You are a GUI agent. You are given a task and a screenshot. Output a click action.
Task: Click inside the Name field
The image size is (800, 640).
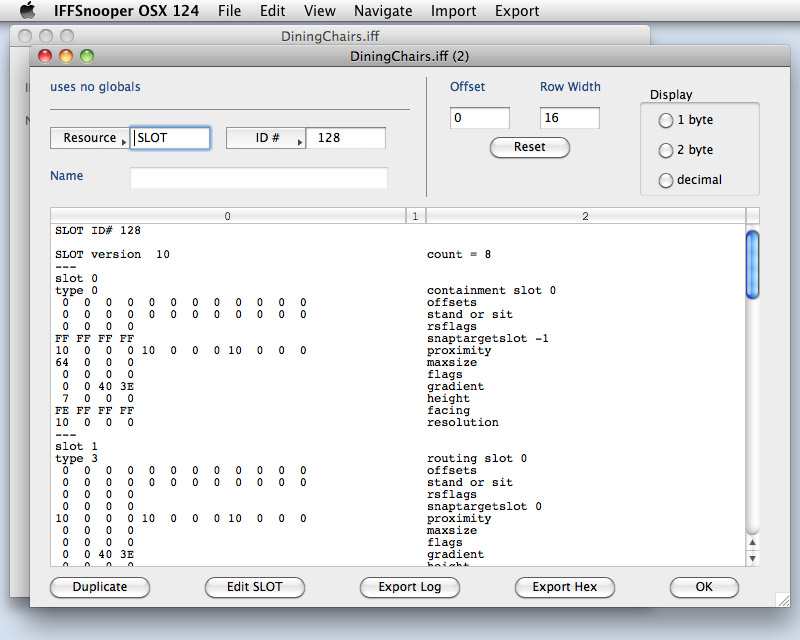point(256,177)
